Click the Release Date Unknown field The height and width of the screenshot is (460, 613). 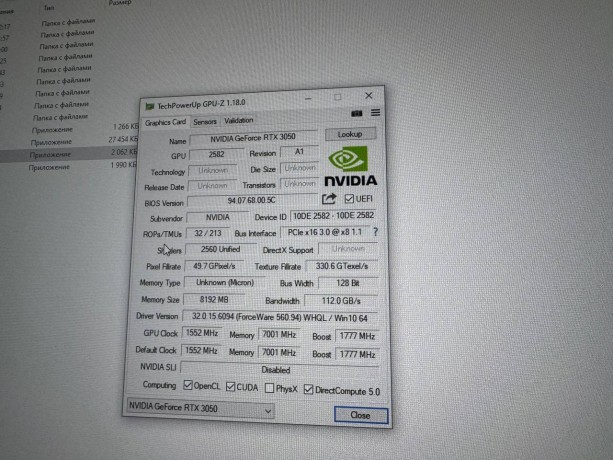212,186
